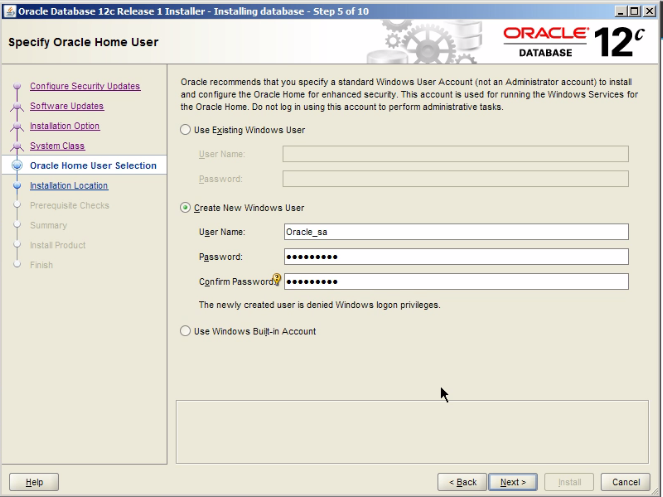
Task: Jump to the System Class step
Action: [x=57, y=146]
